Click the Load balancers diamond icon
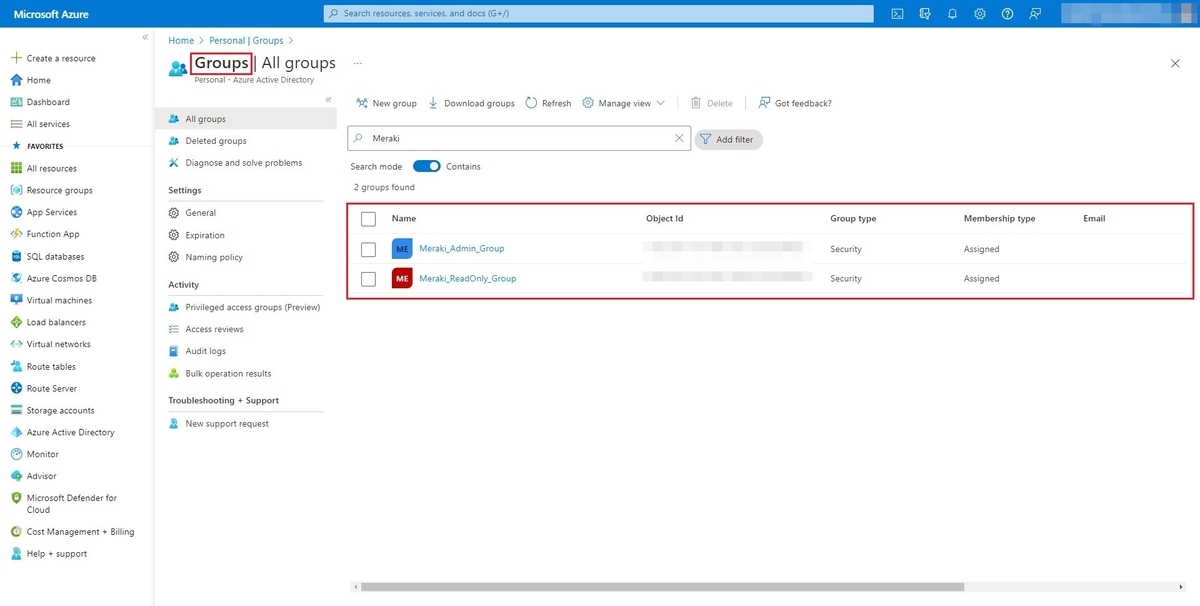This screenshot has width=1200, height=606. pyautogui.click(x=16, y=322)
